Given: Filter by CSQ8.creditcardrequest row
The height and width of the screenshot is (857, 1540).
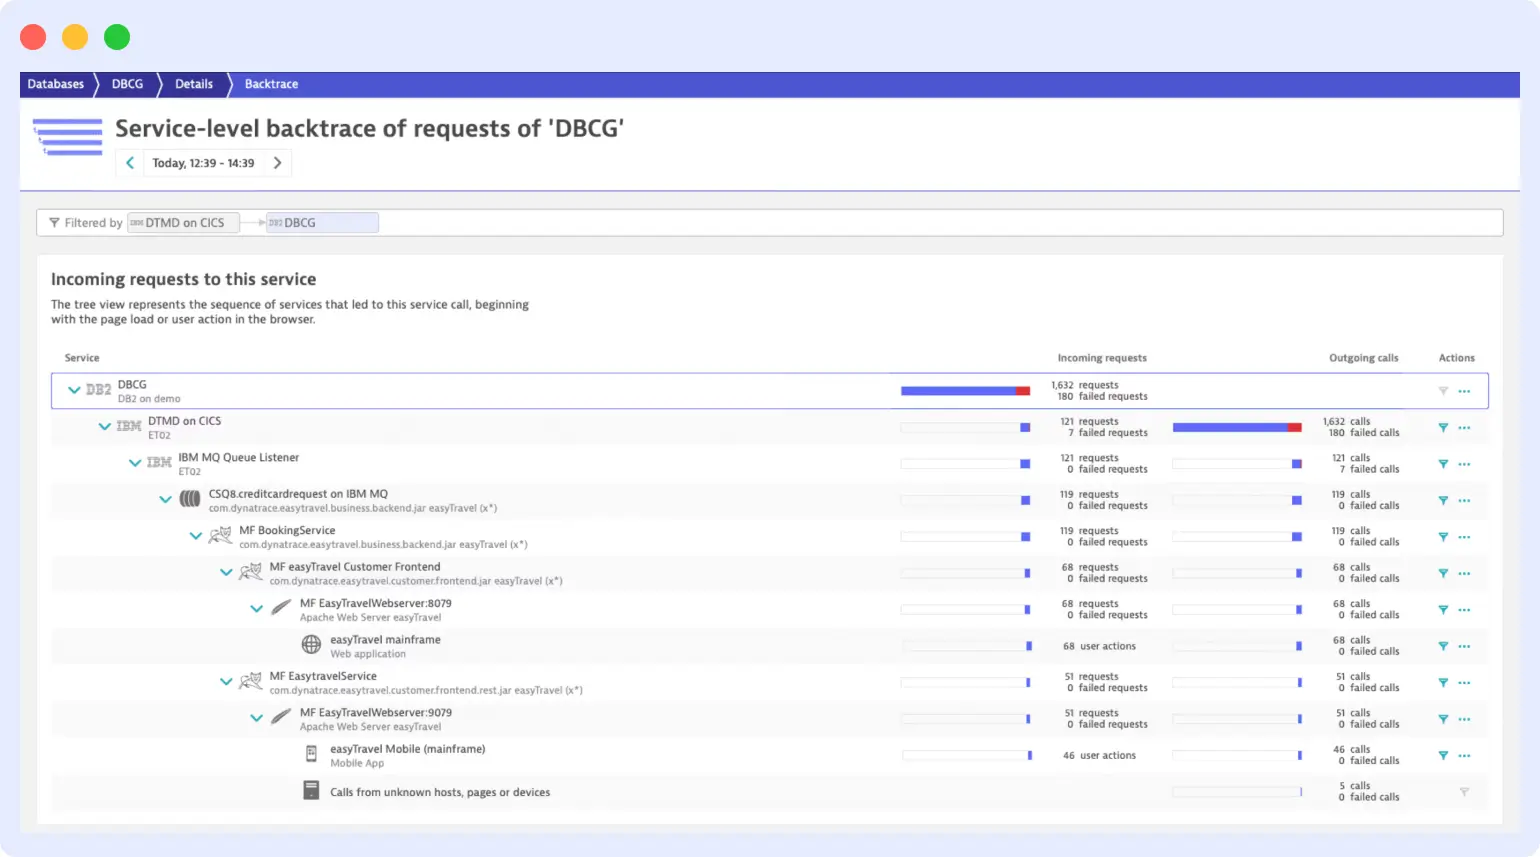Looking at the screenshot, I should pyautogui.click(x=1443, y=501).
